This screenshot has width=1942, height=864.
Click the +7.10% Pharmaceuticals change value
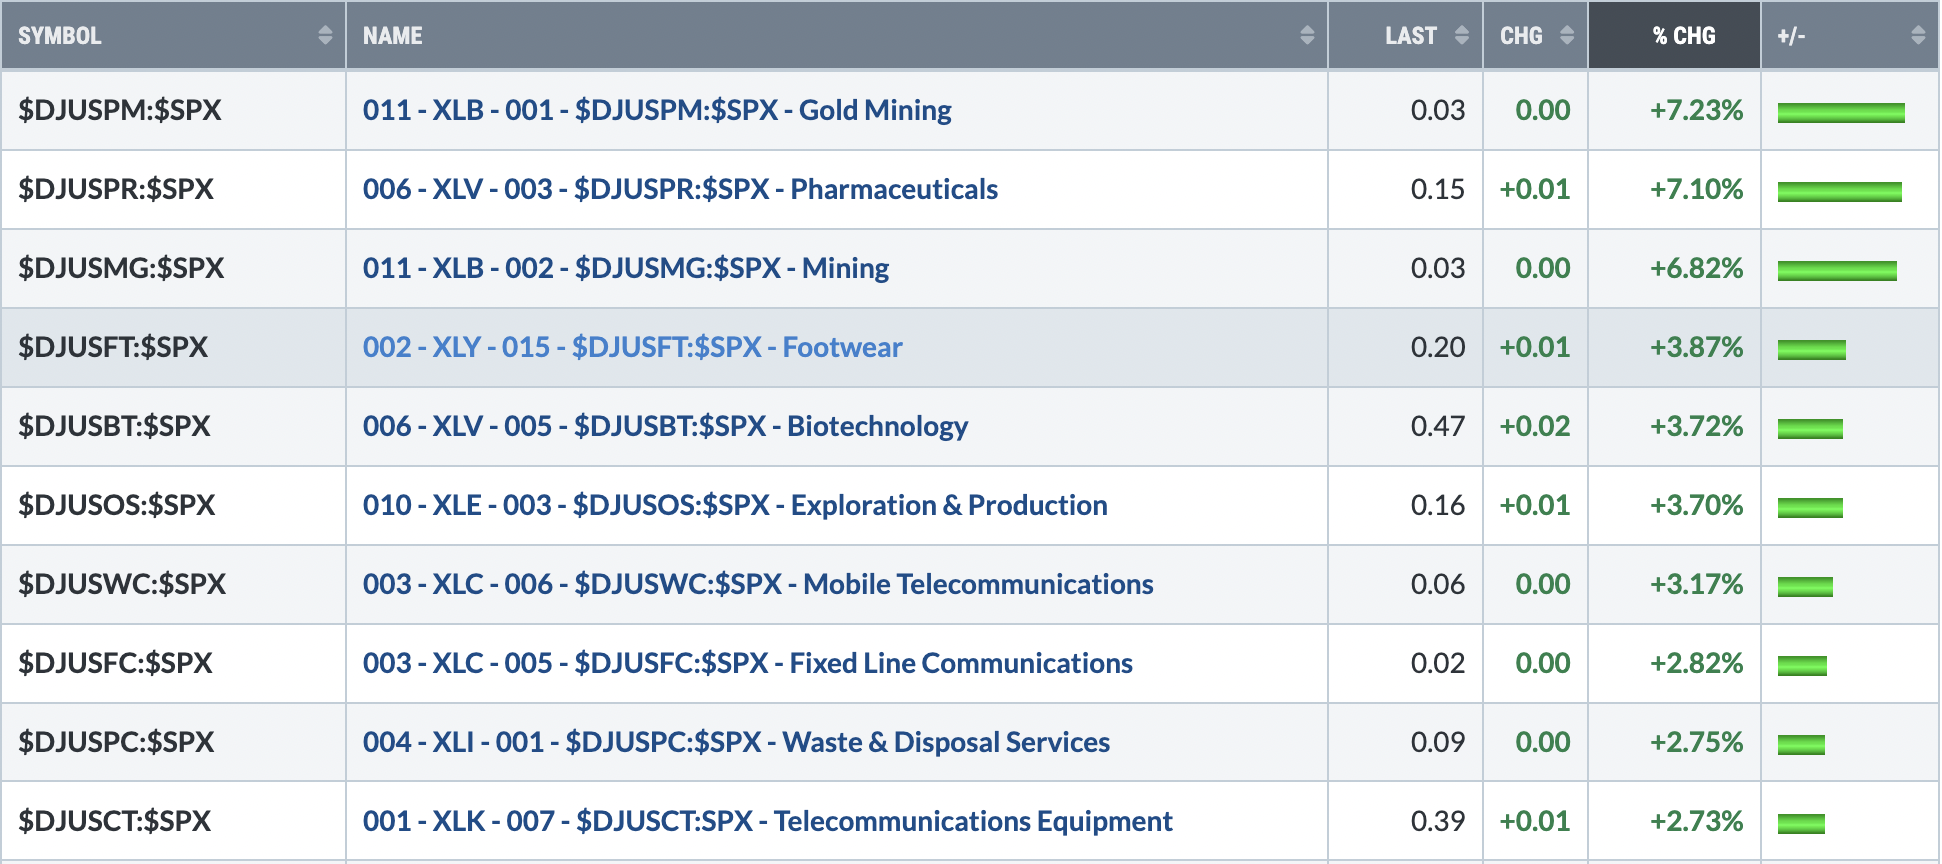(1696, 189)
